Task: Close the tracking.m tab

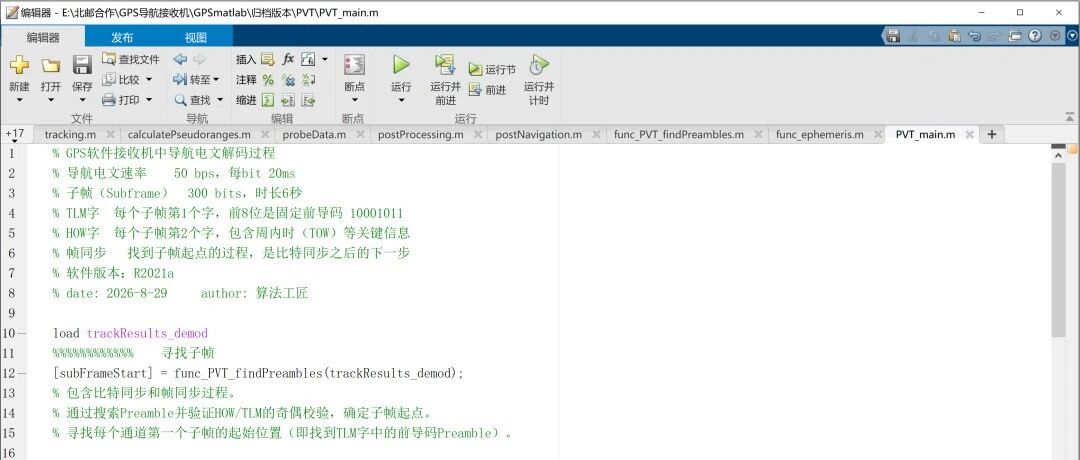Action: [x=110, y=134]
